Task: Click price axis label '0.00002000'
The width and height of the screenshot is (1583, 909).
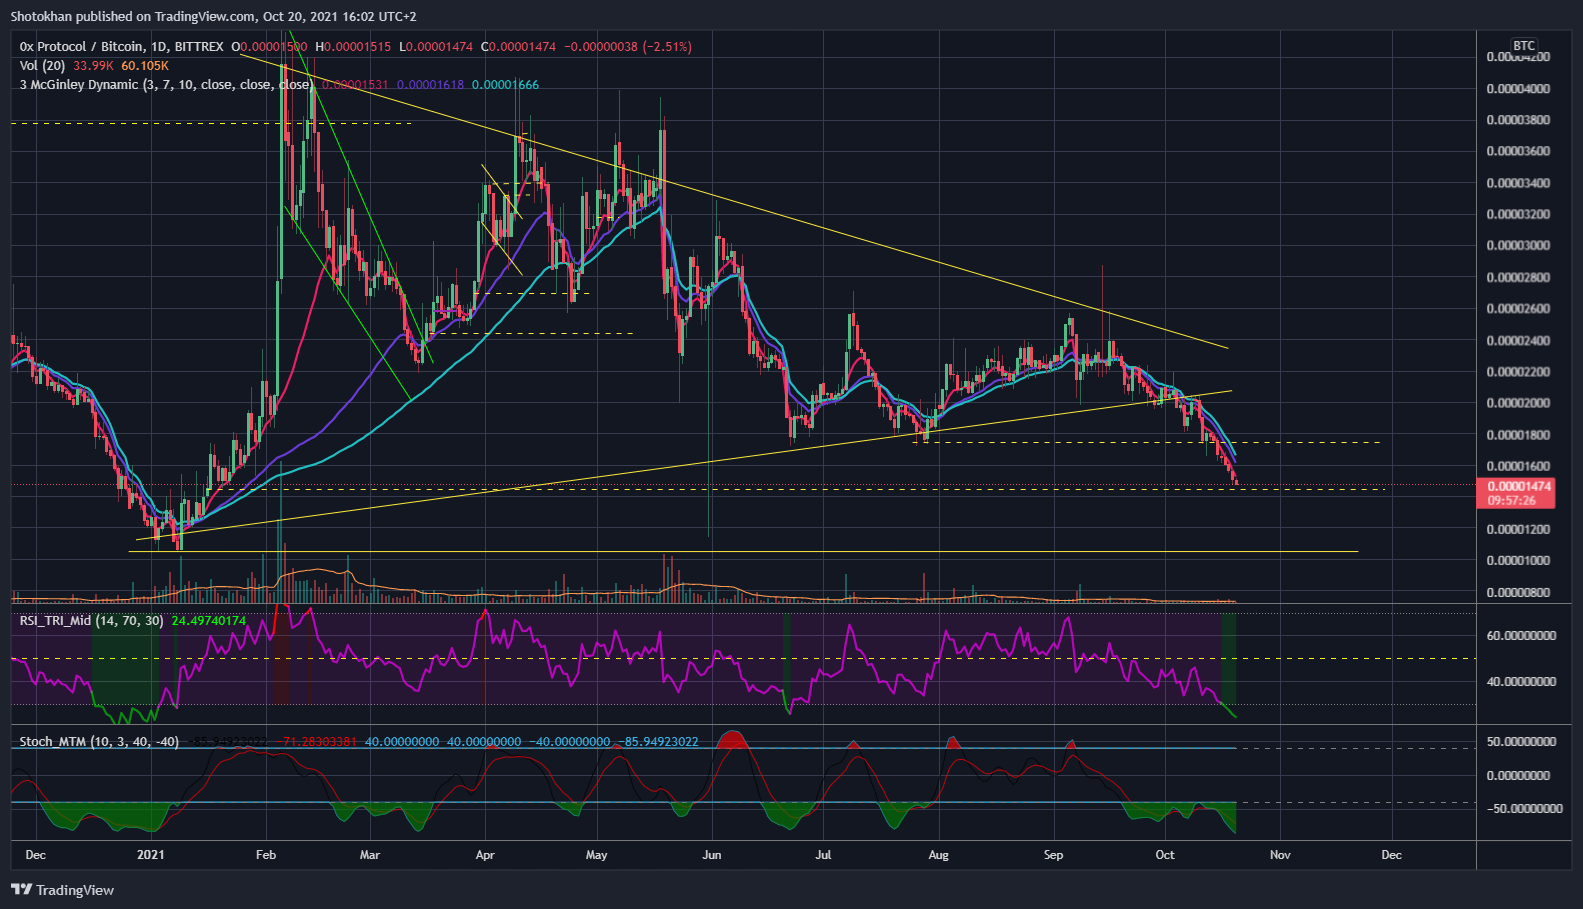Action: tap(1518, 403)
